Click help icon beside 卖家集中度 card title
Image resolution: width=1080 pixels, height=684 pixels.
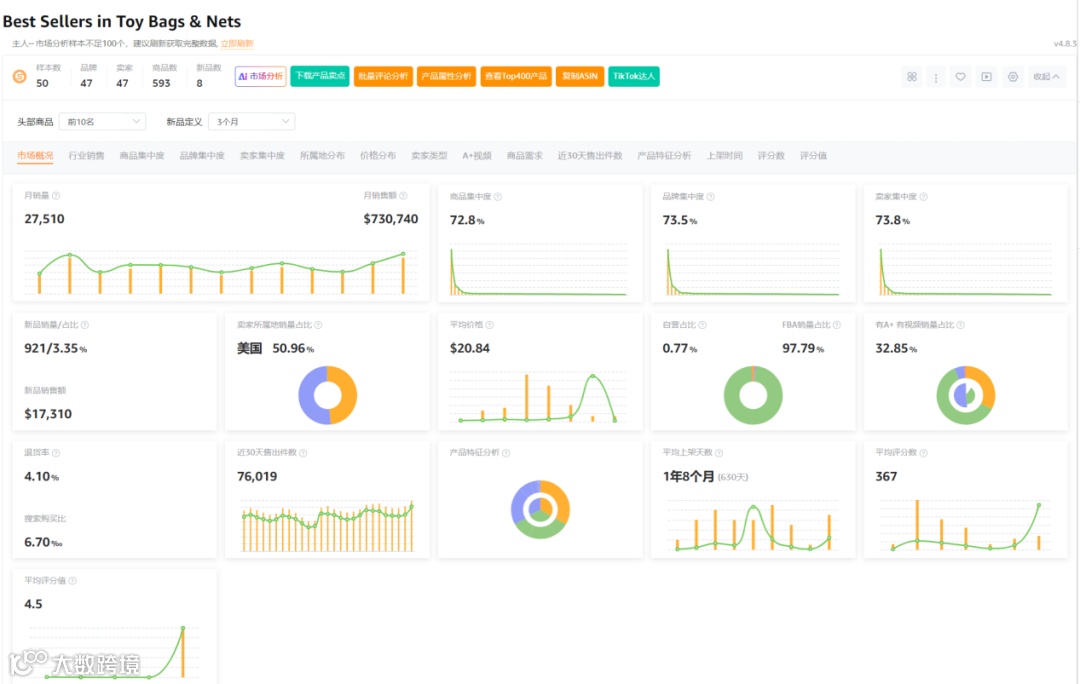[x=924, y=197]
